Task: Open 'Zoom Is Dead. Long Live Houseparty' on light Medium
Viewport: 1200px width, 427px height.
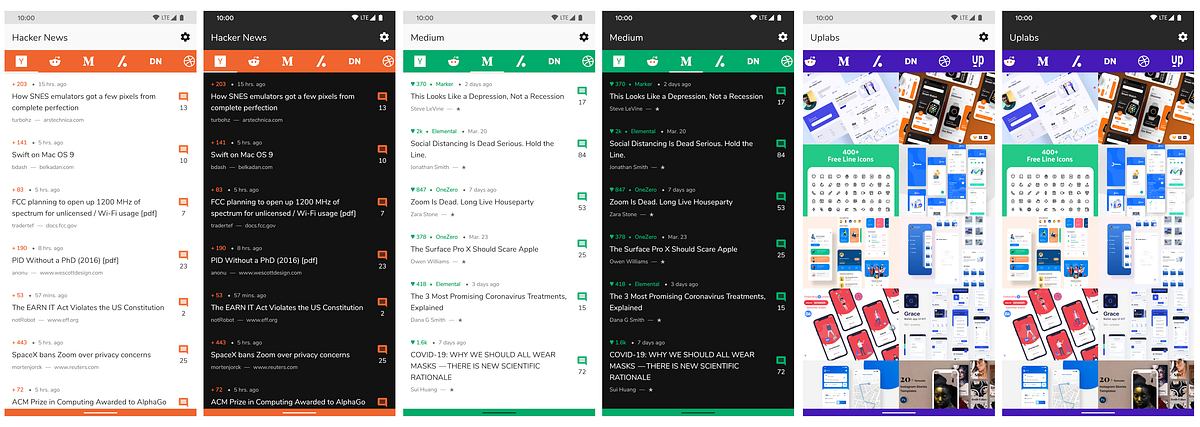Action: [472, 202]
